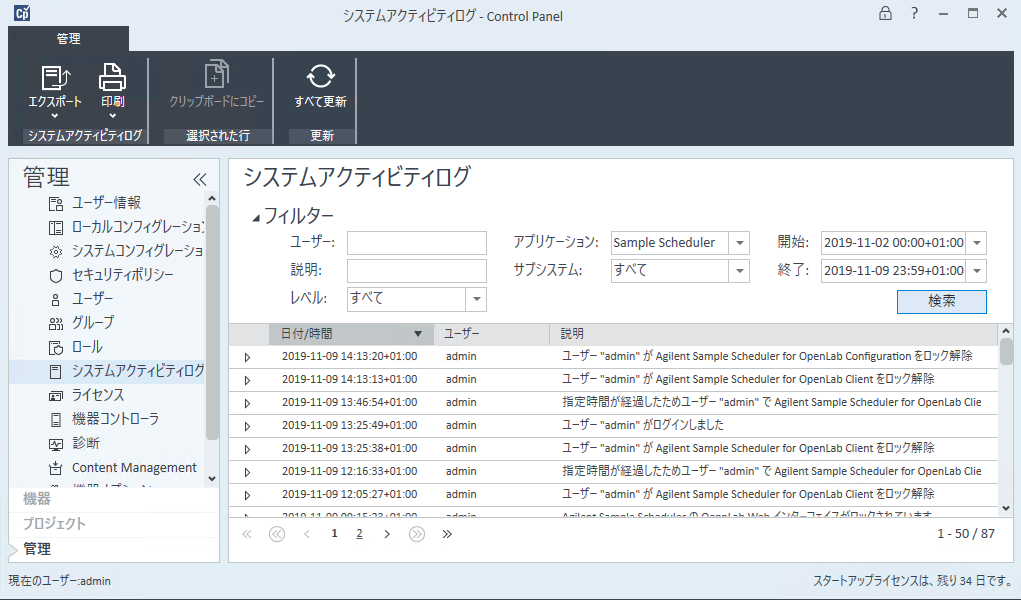The width and height of the screenshot is (1021, 600).
Task: Click the lock icon in title bar
Action: [x=885, y=13]
